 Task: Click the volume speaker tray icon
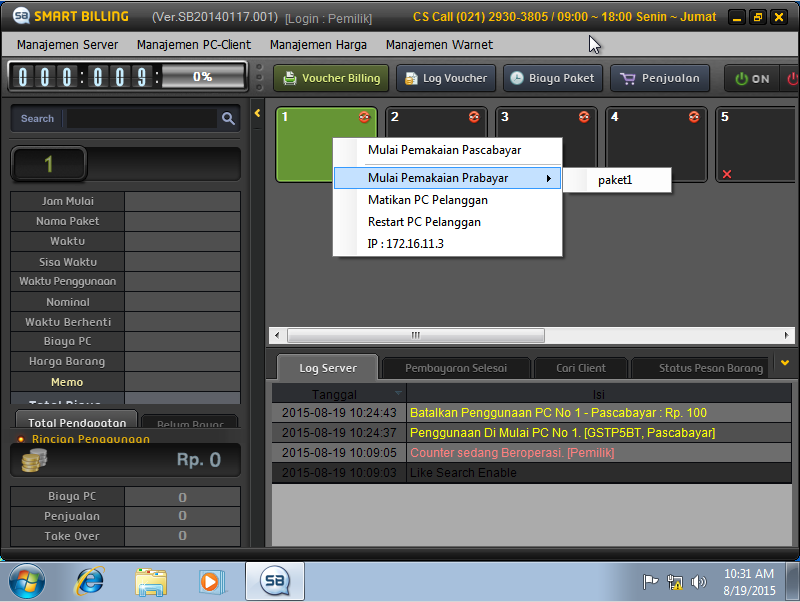698,582
